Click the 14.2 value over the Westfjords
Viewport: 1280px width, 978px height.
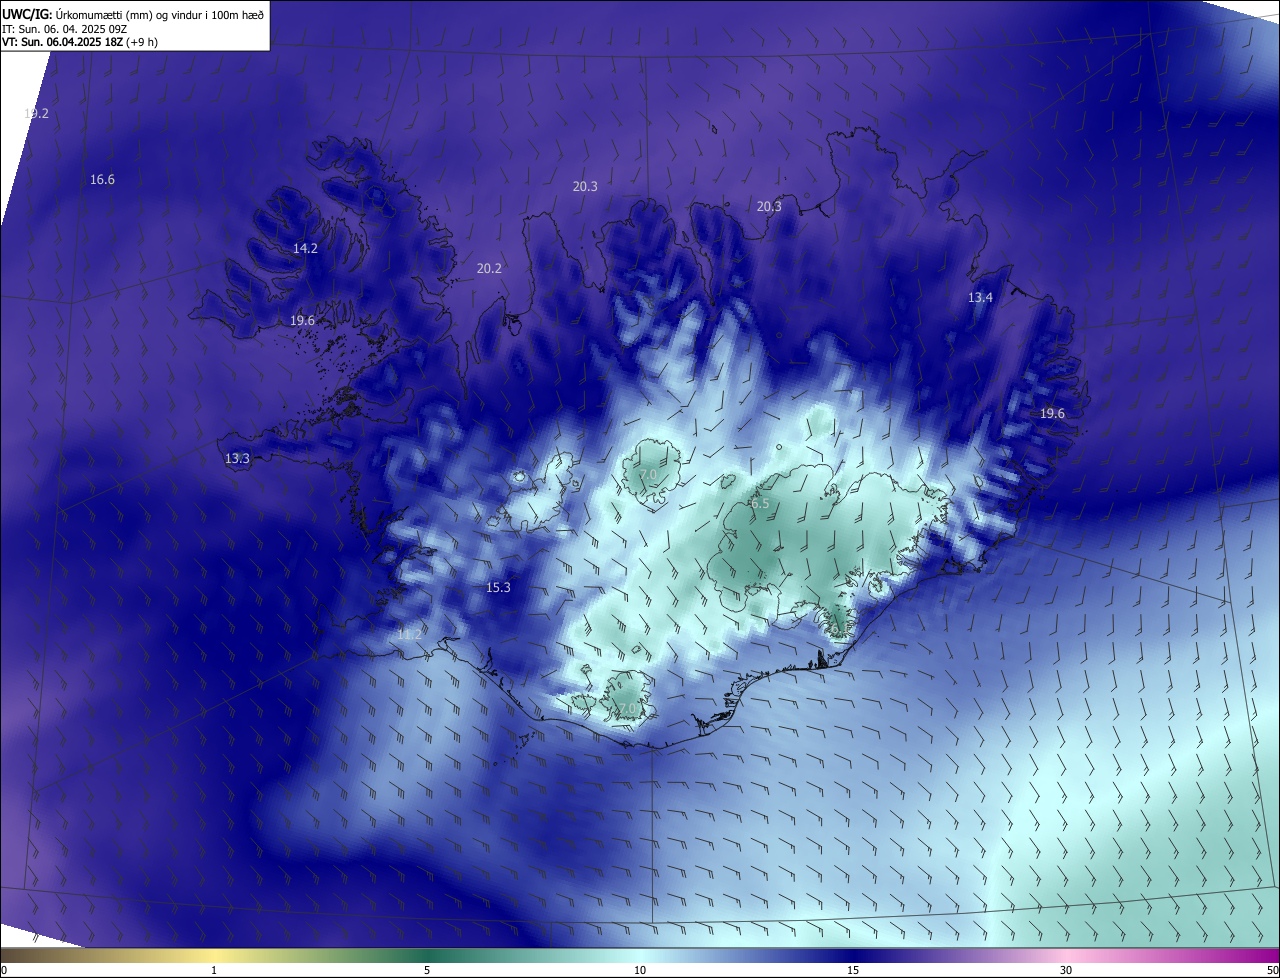pos(305,248)
